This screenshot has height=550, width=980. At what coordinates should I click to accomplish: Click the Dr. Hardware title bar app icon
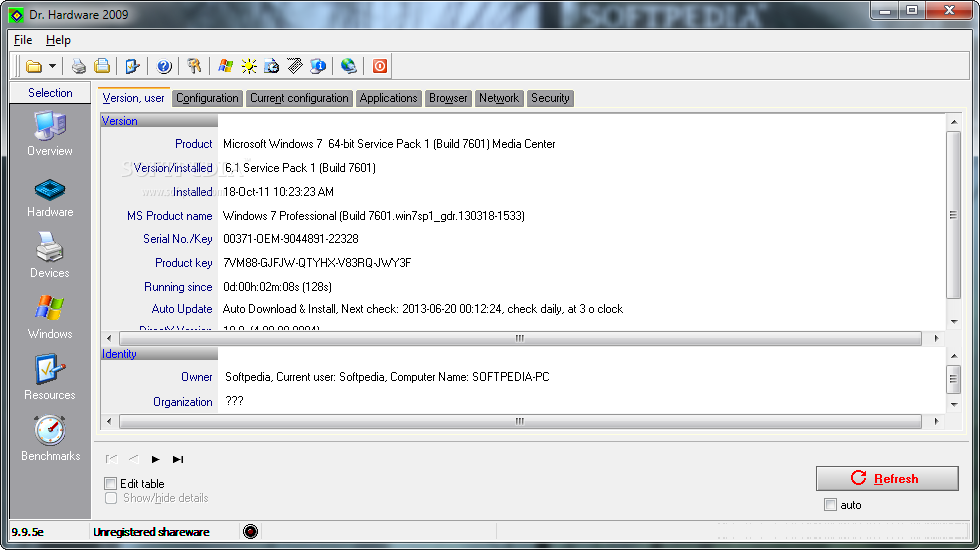pos(16,14)
